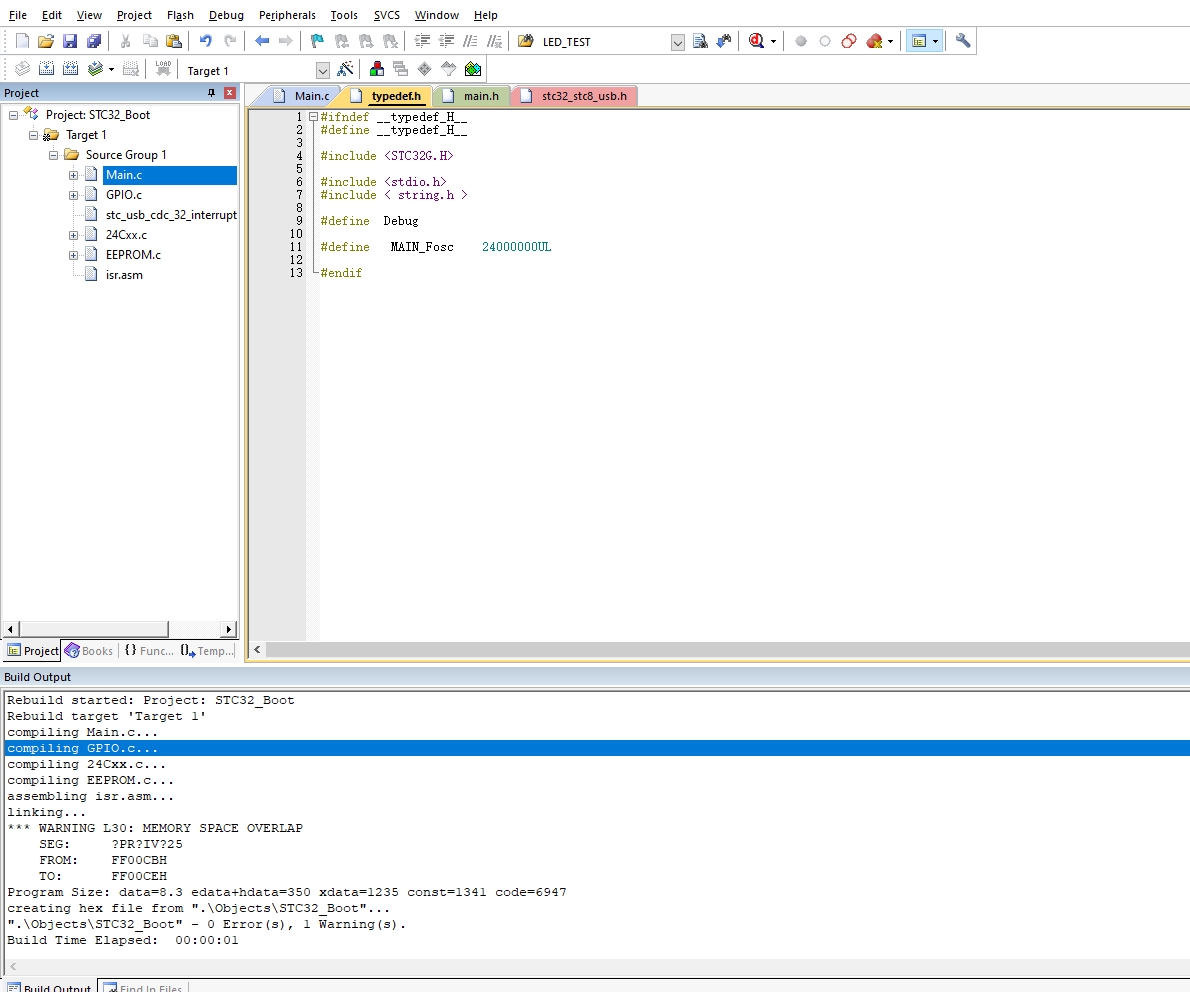Image resolution: width=1190 pixels, height=992 pixels.
Task: Click the LED_TEST find text field
Action: click(605, 42)
